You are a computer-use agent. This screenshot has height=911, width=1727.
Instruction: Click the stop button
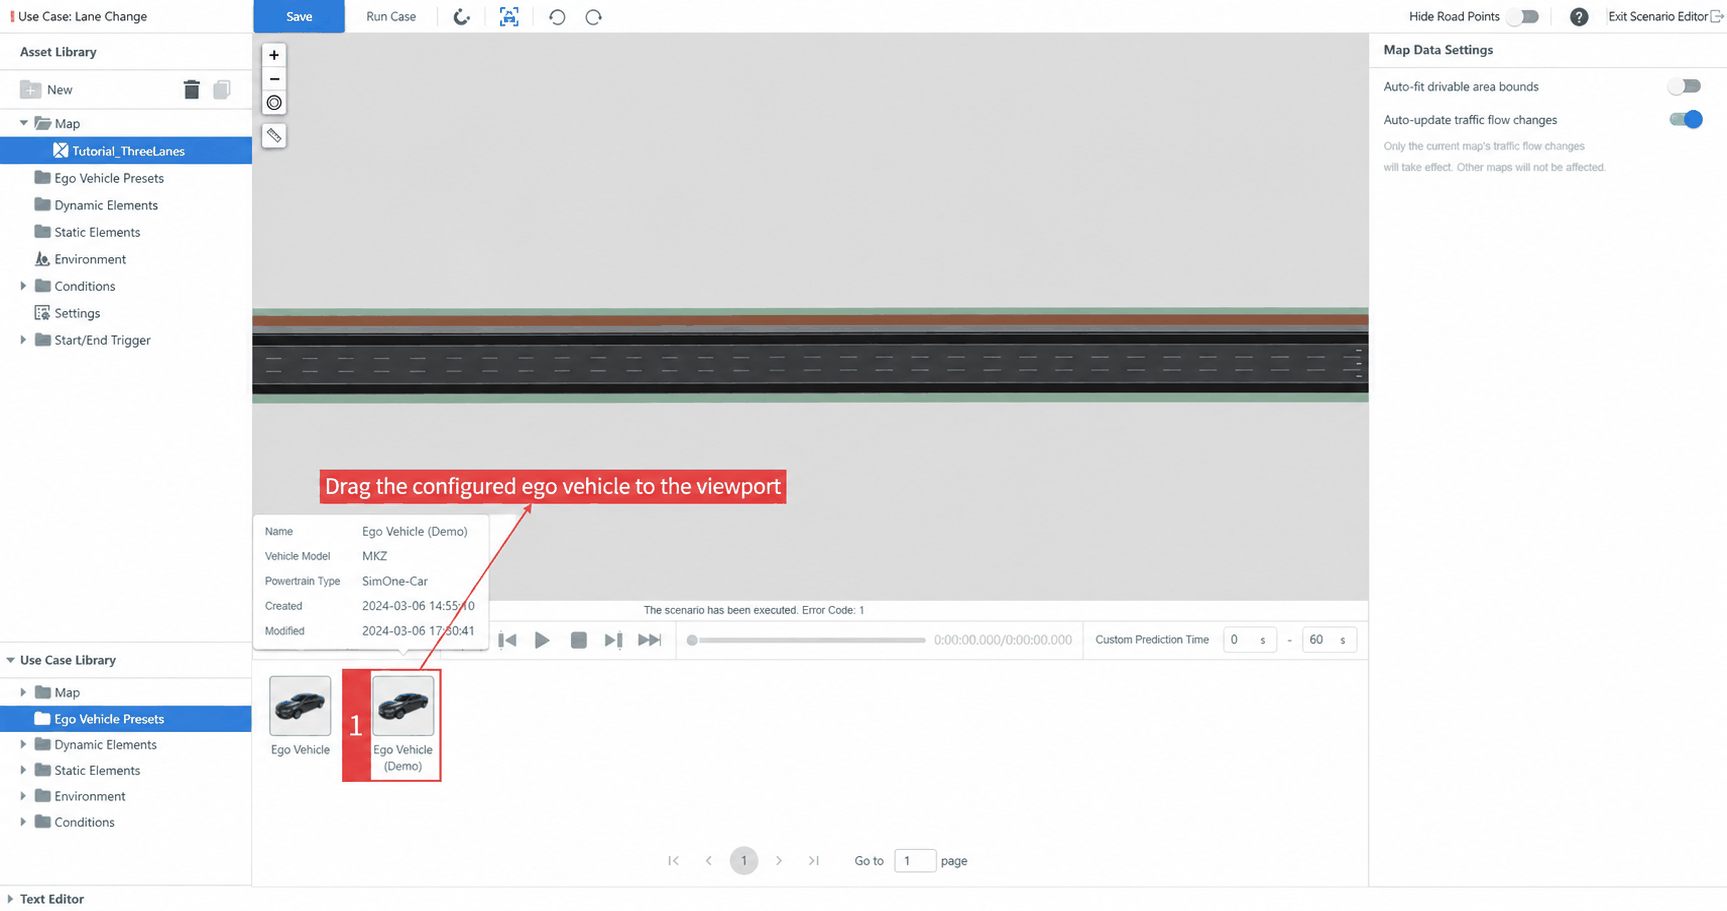click(x=578, y=640)
